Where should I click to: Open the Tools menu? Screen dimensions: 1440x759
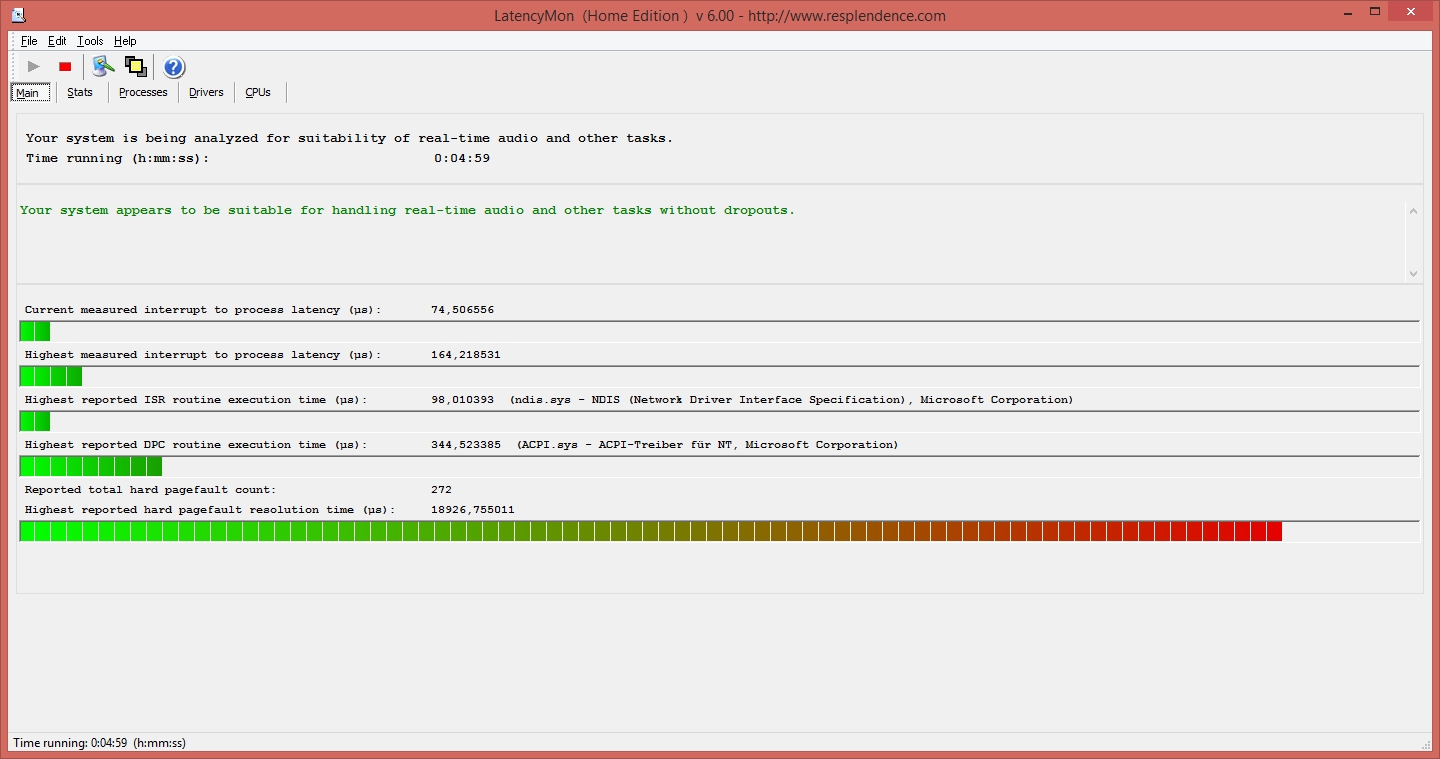[x=90, y=41]
